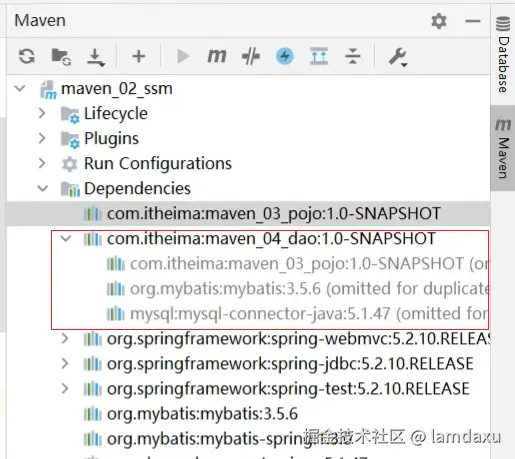Click Dependencies folder library icon
515x459 pixels.
point(70,189)
